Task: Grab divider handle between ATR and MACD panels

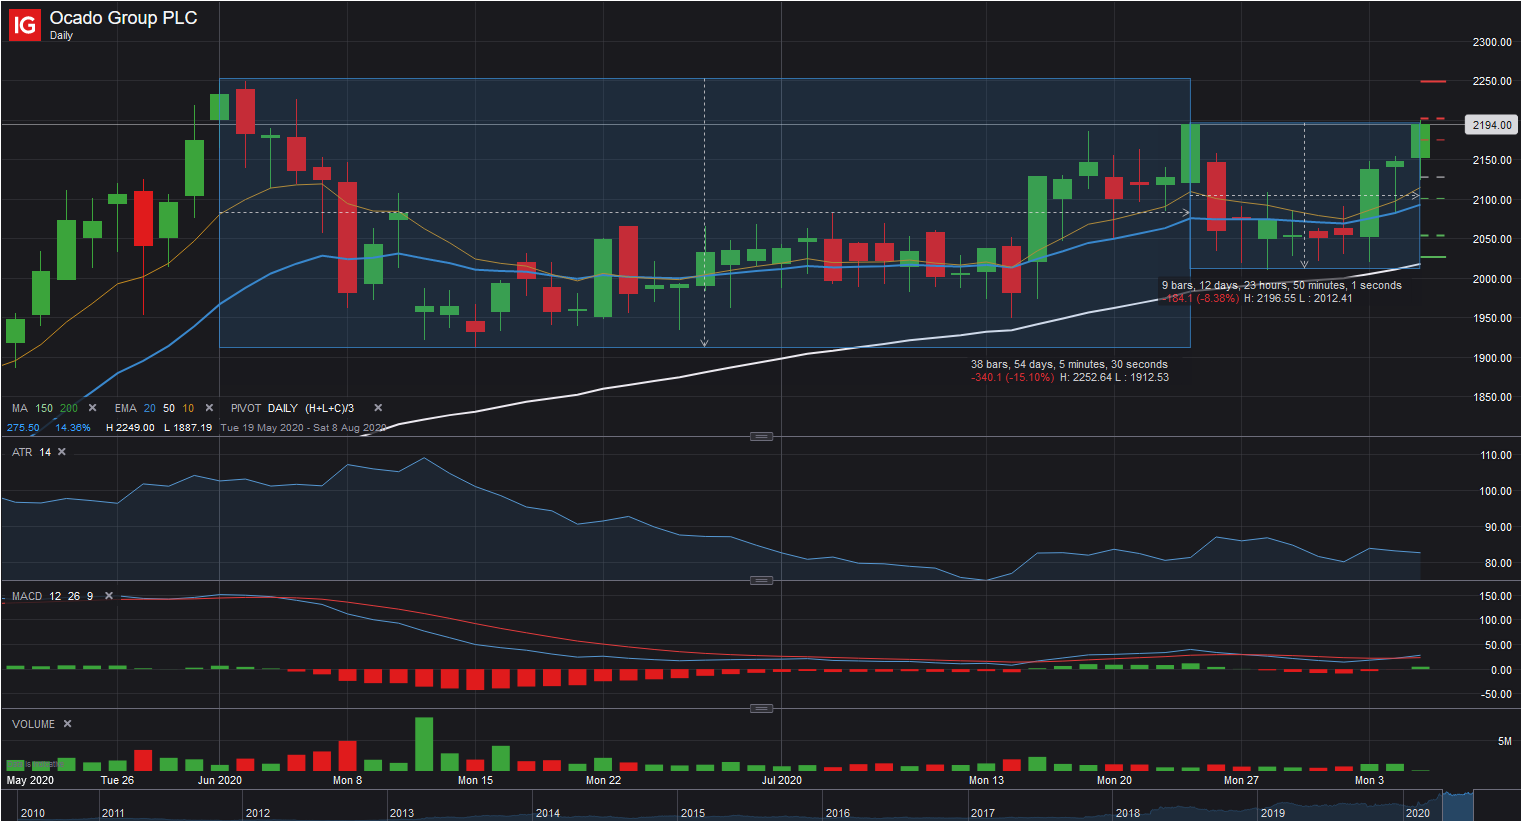Action: tap(761, 580)
